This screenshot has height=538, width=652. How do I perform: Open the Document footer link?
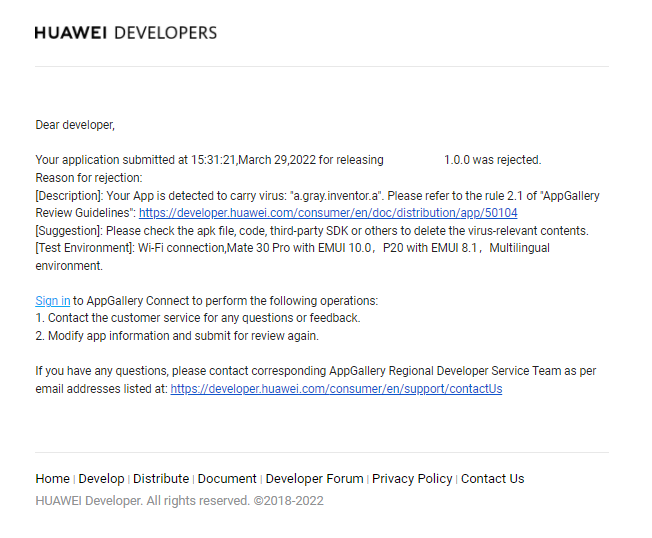pyautogui.click(x=227, y=479)
